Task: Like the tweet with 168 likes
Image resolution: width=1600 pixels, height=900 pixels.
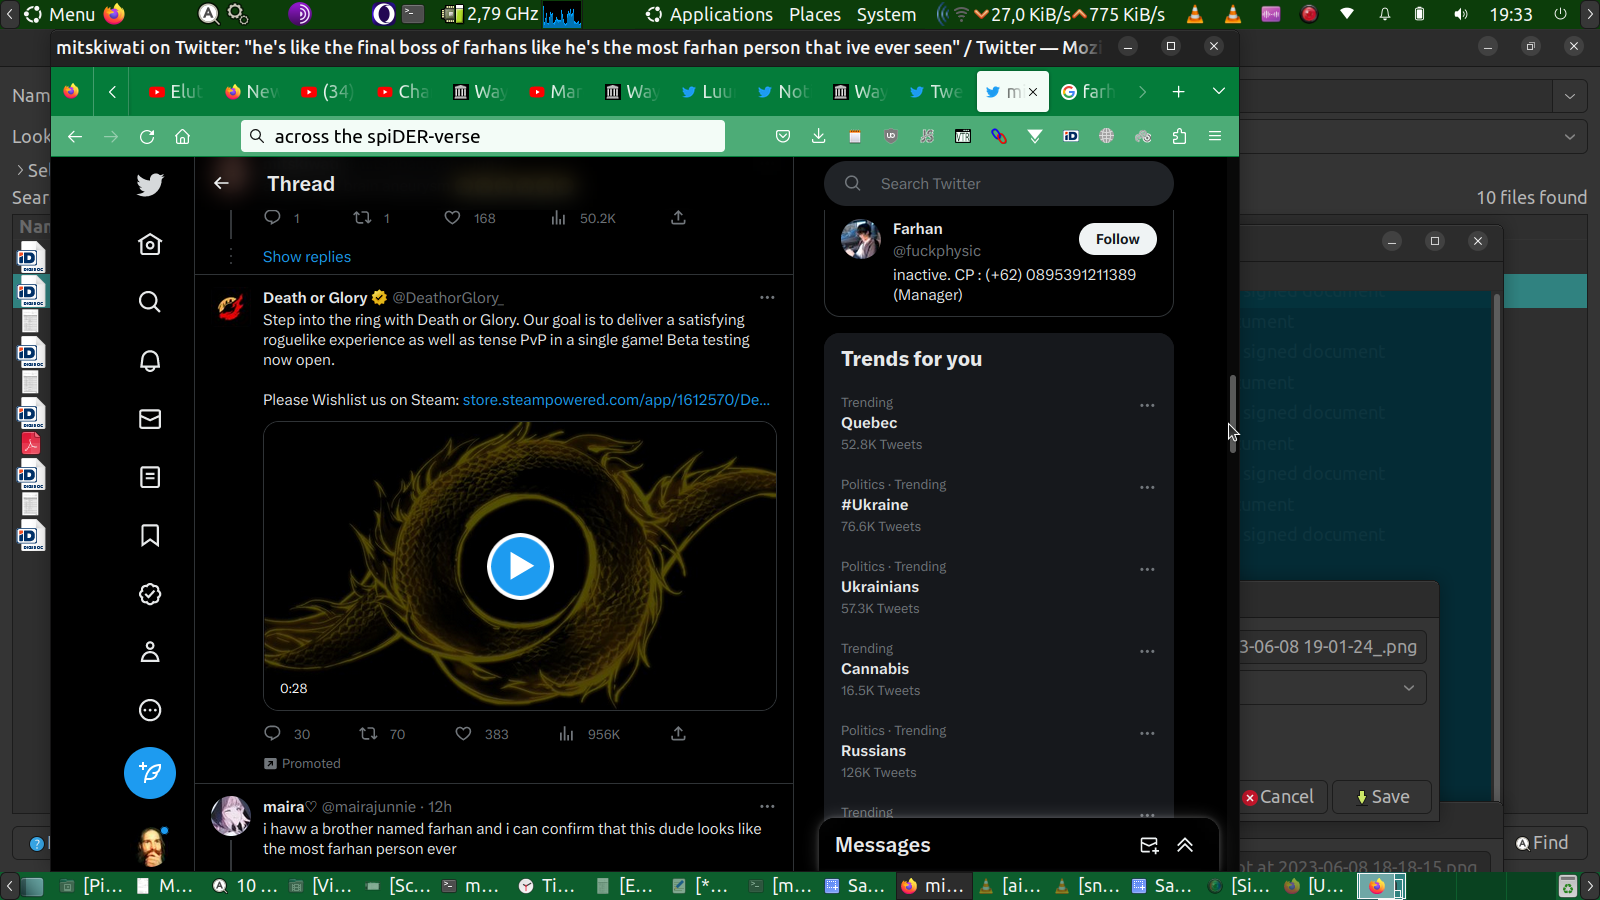Action: coord(452,218)
